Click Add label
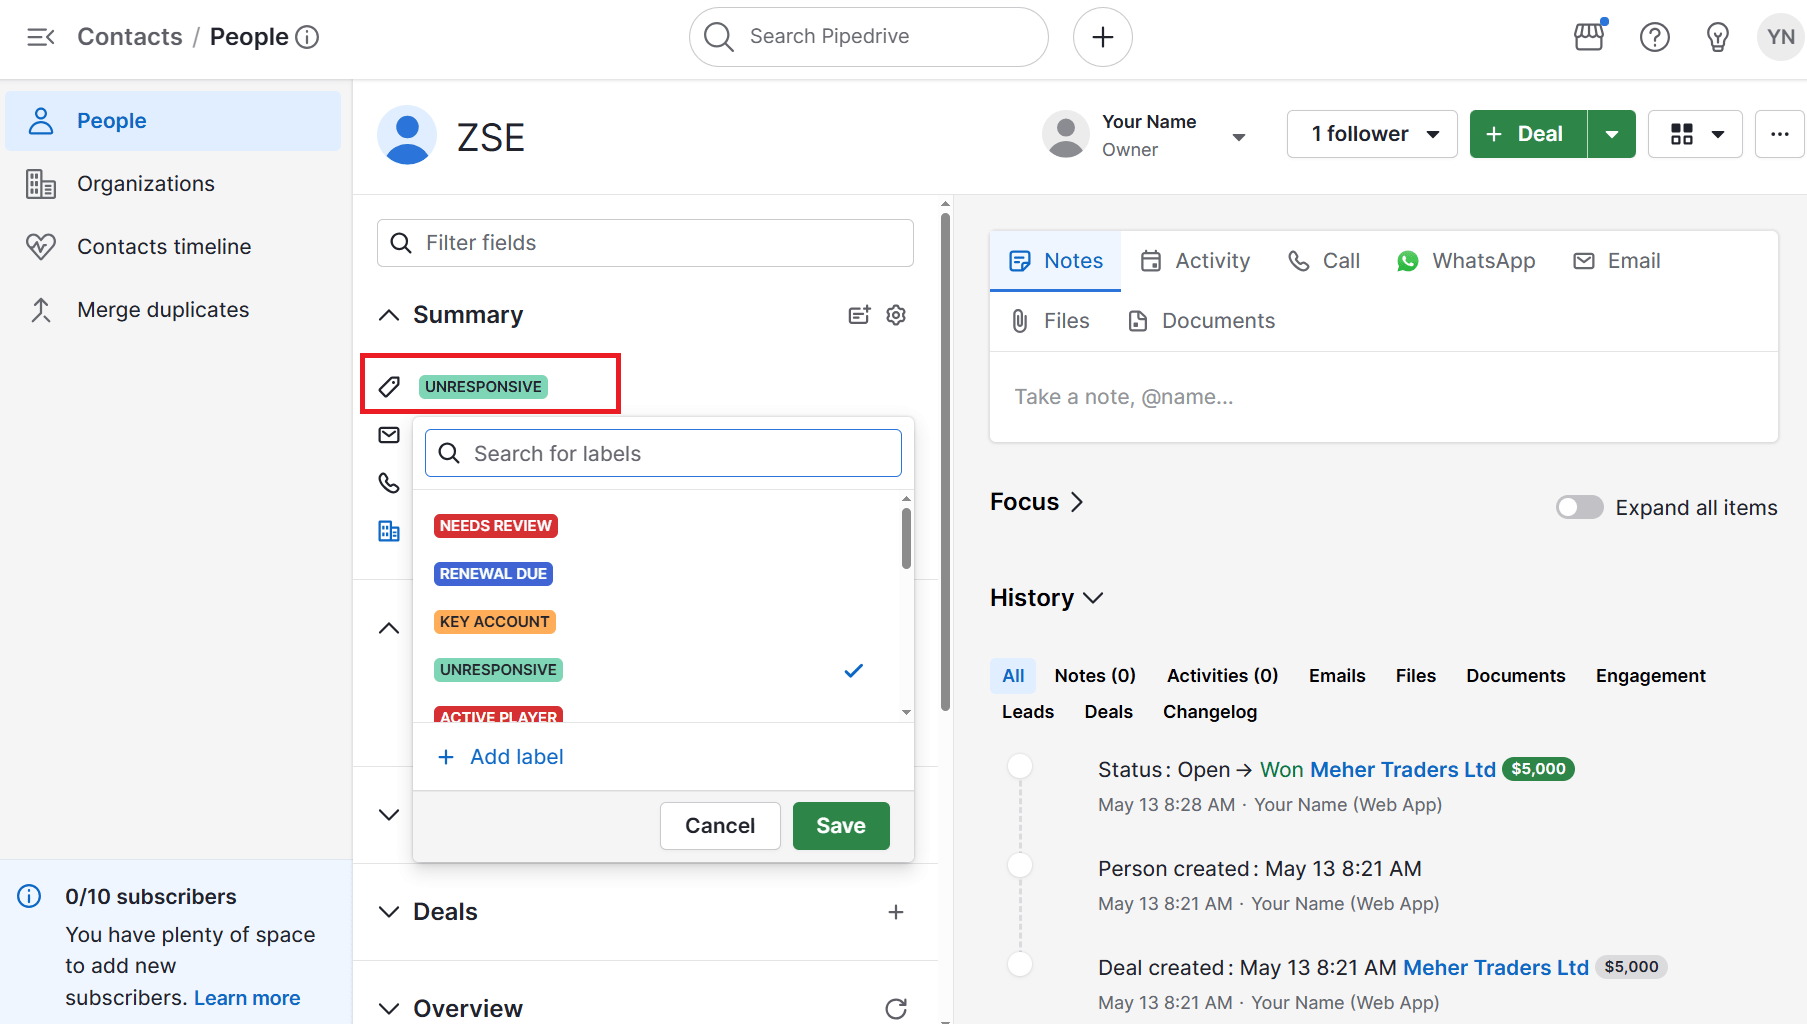Viewport: 1807px width, 1024px height. coord(500,757)
